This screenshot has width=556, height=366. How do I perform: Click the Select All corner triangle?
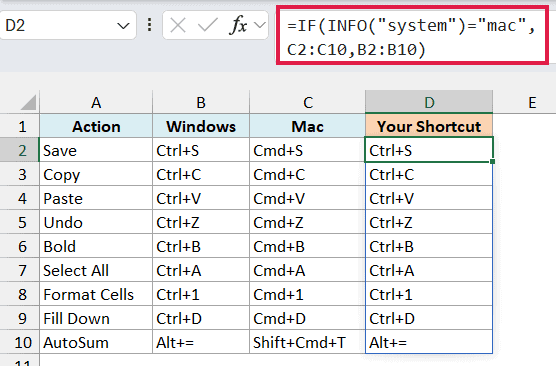point(28,102)
